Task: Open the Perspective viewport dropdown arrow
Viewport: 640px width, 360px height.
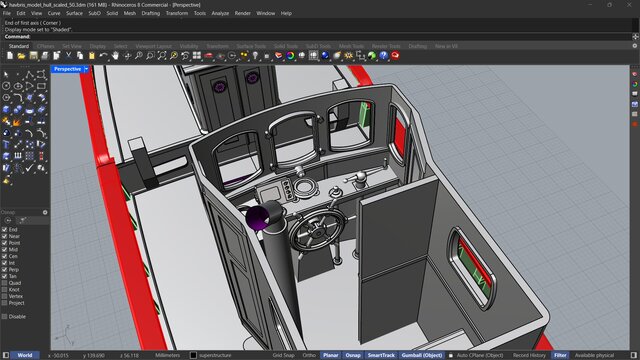Action: (87, 69)
